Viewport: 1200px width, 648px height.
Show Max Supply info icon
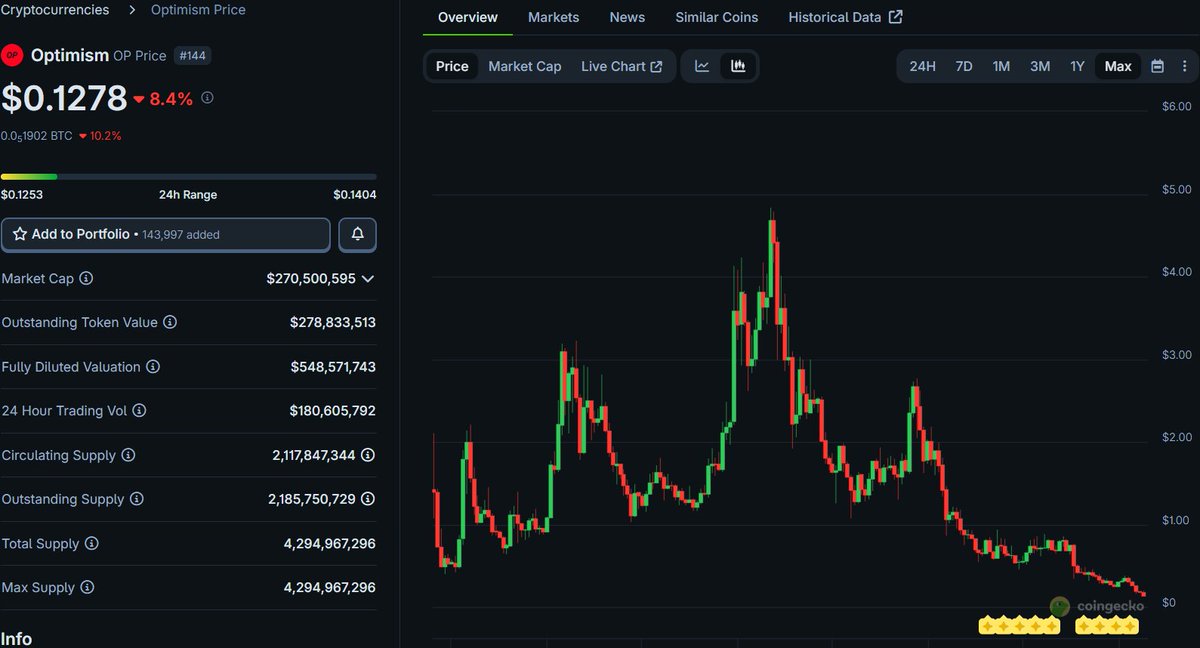(x=87, y=588)
